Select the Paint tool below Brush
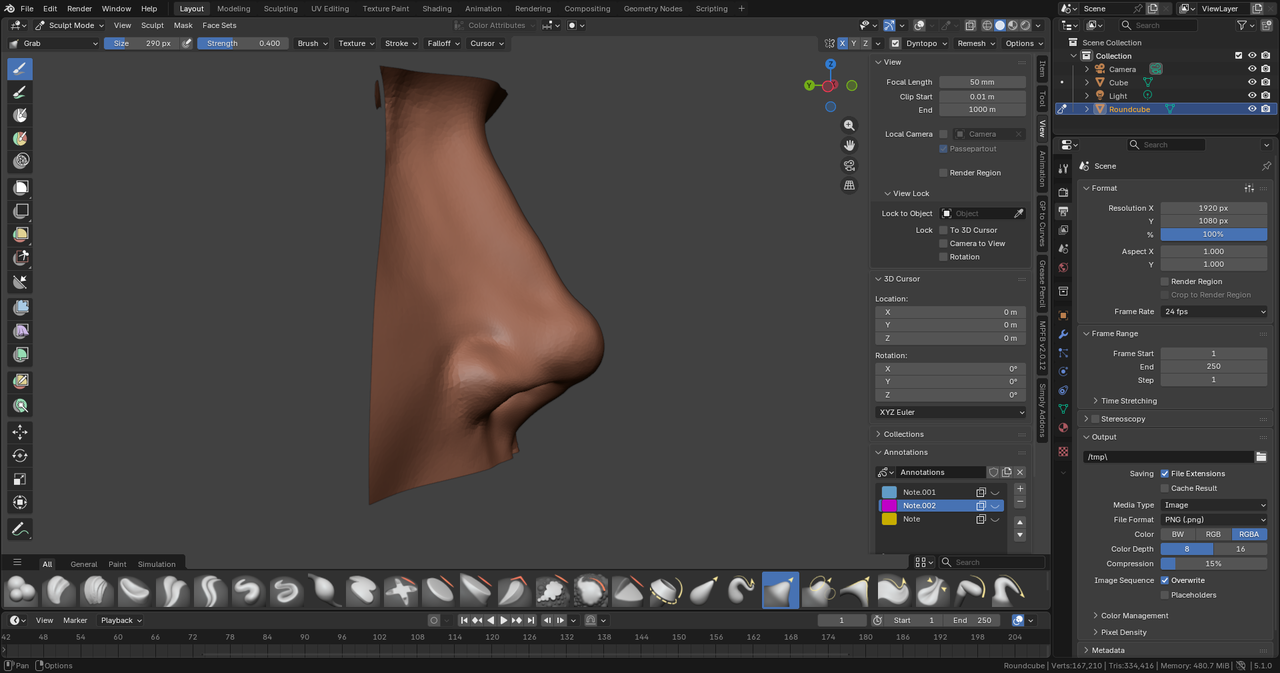 (x=20, y=92)
